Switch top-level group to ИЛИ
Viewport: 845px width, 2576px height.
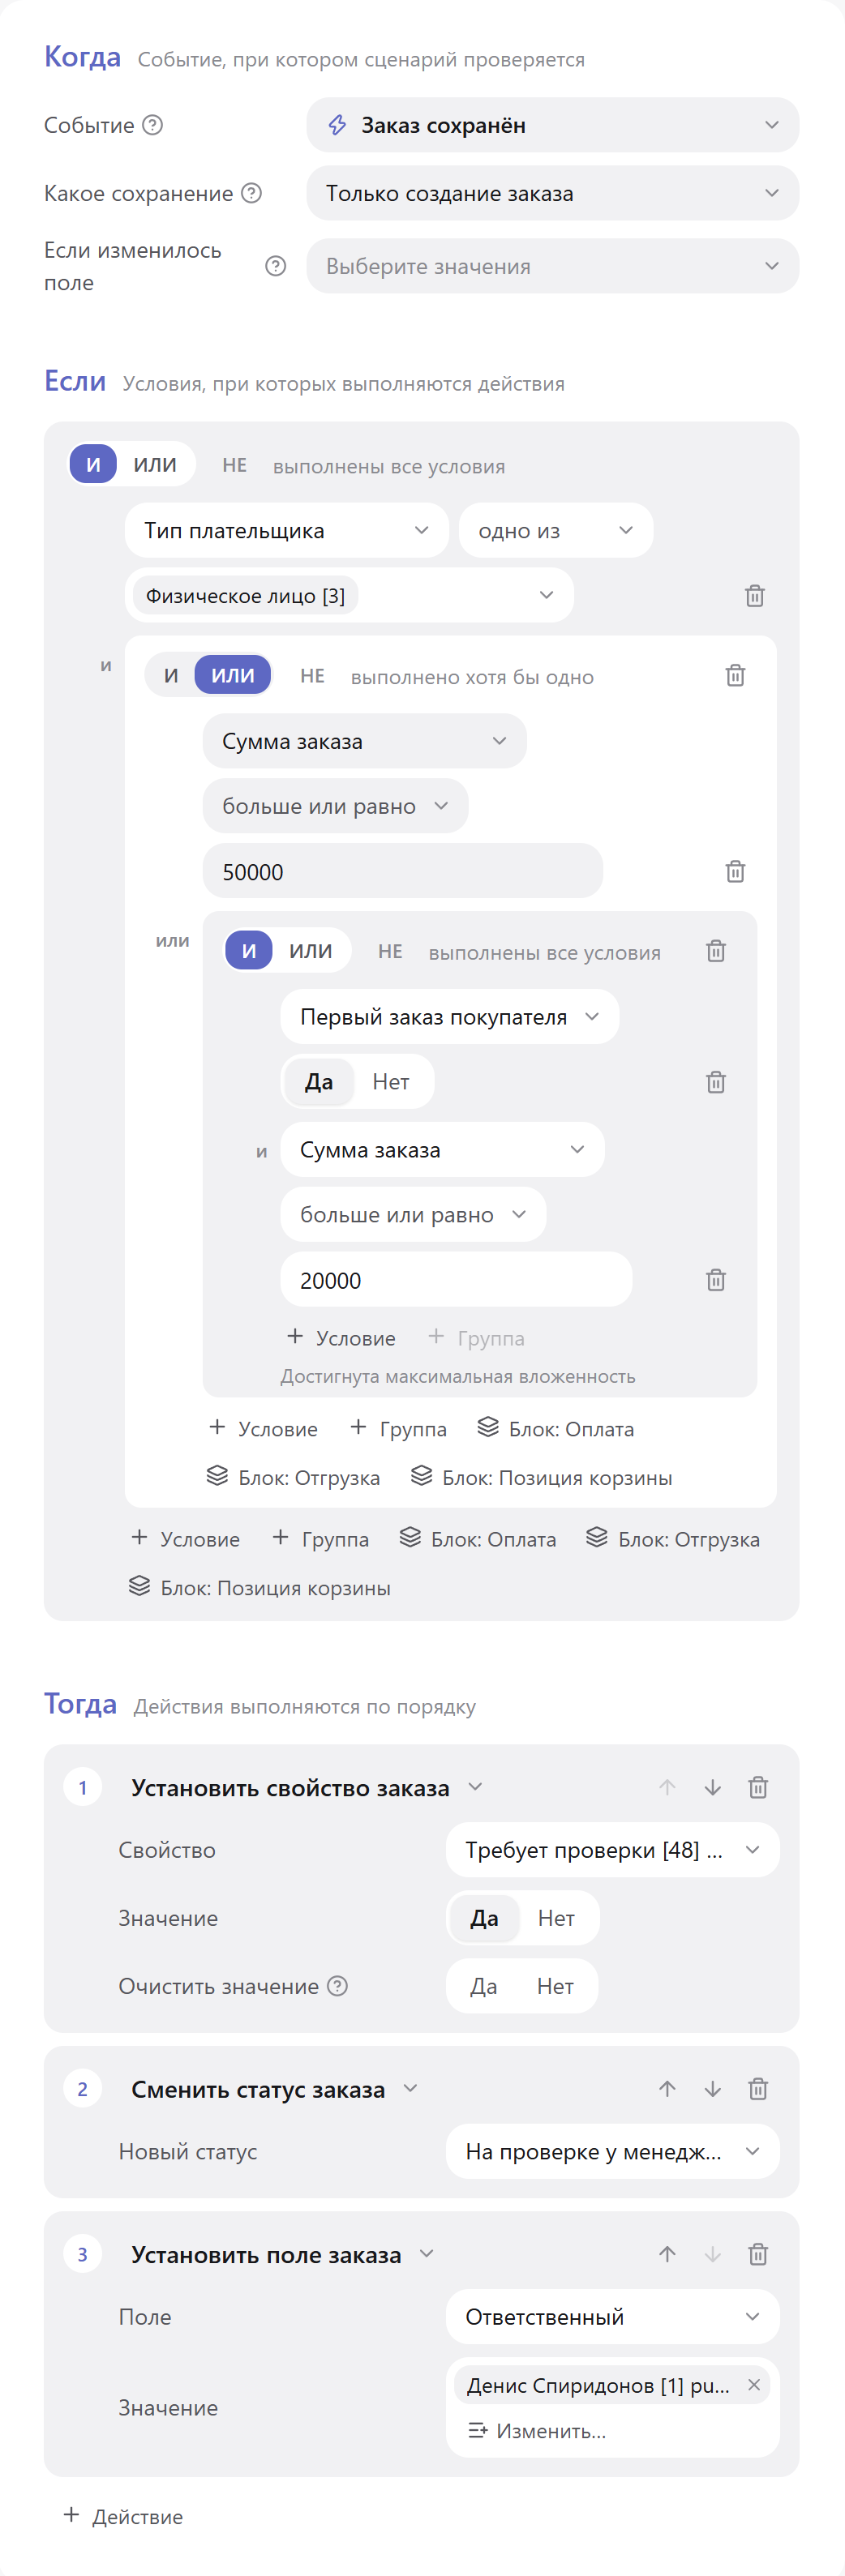coord(155,465)
